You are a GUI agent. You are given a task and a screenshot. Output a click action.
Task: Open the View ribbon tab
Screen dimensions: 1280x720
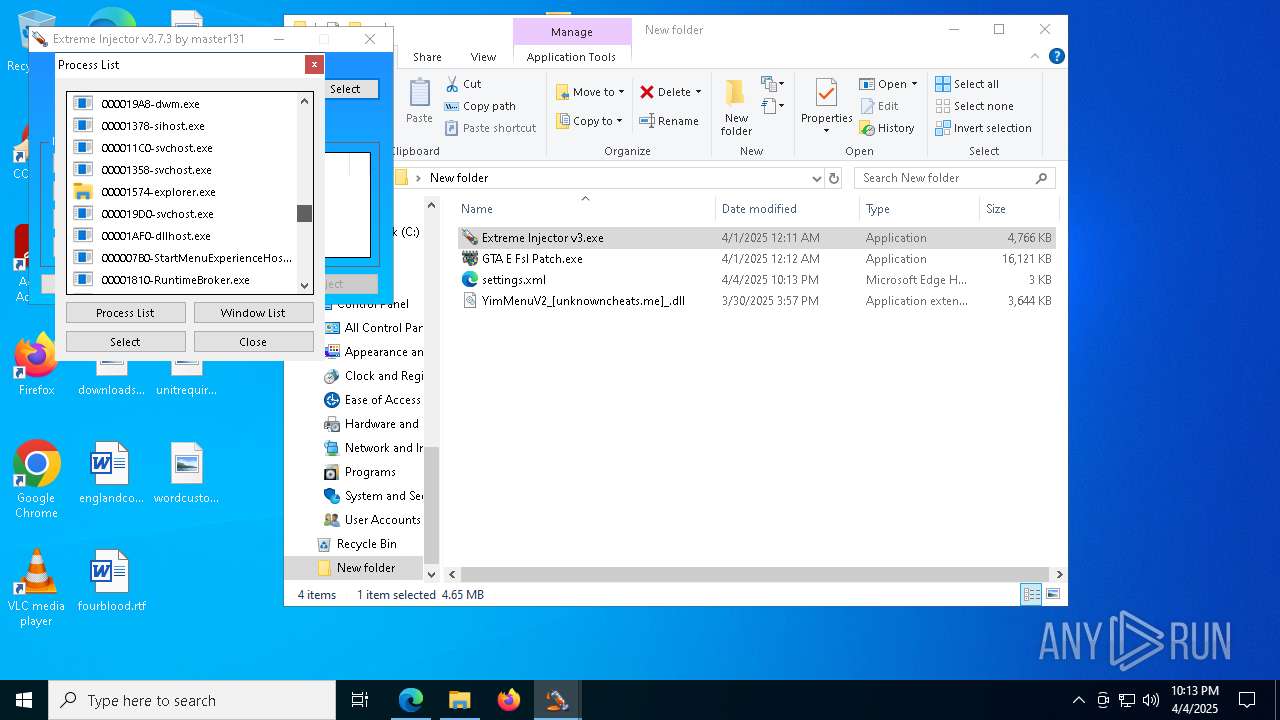483,57
